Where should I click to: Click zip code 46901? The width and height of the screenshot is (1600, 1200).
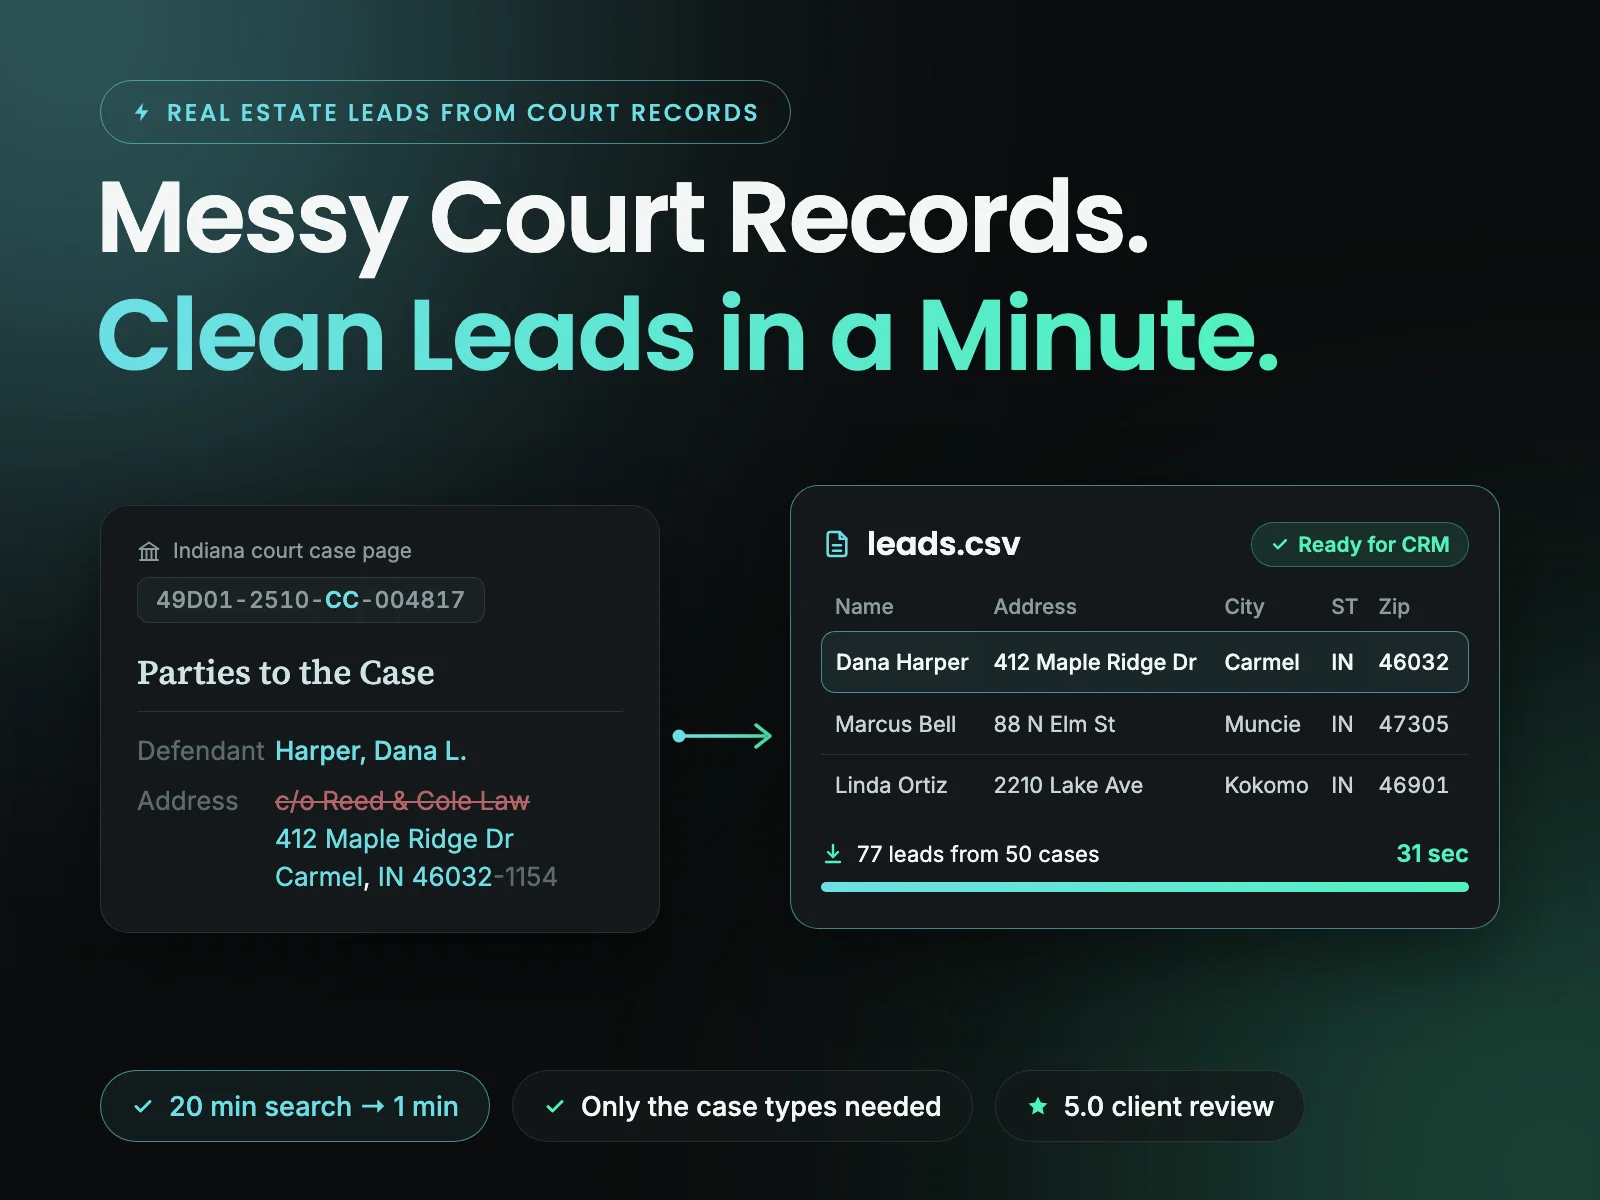coord(1414,785)
